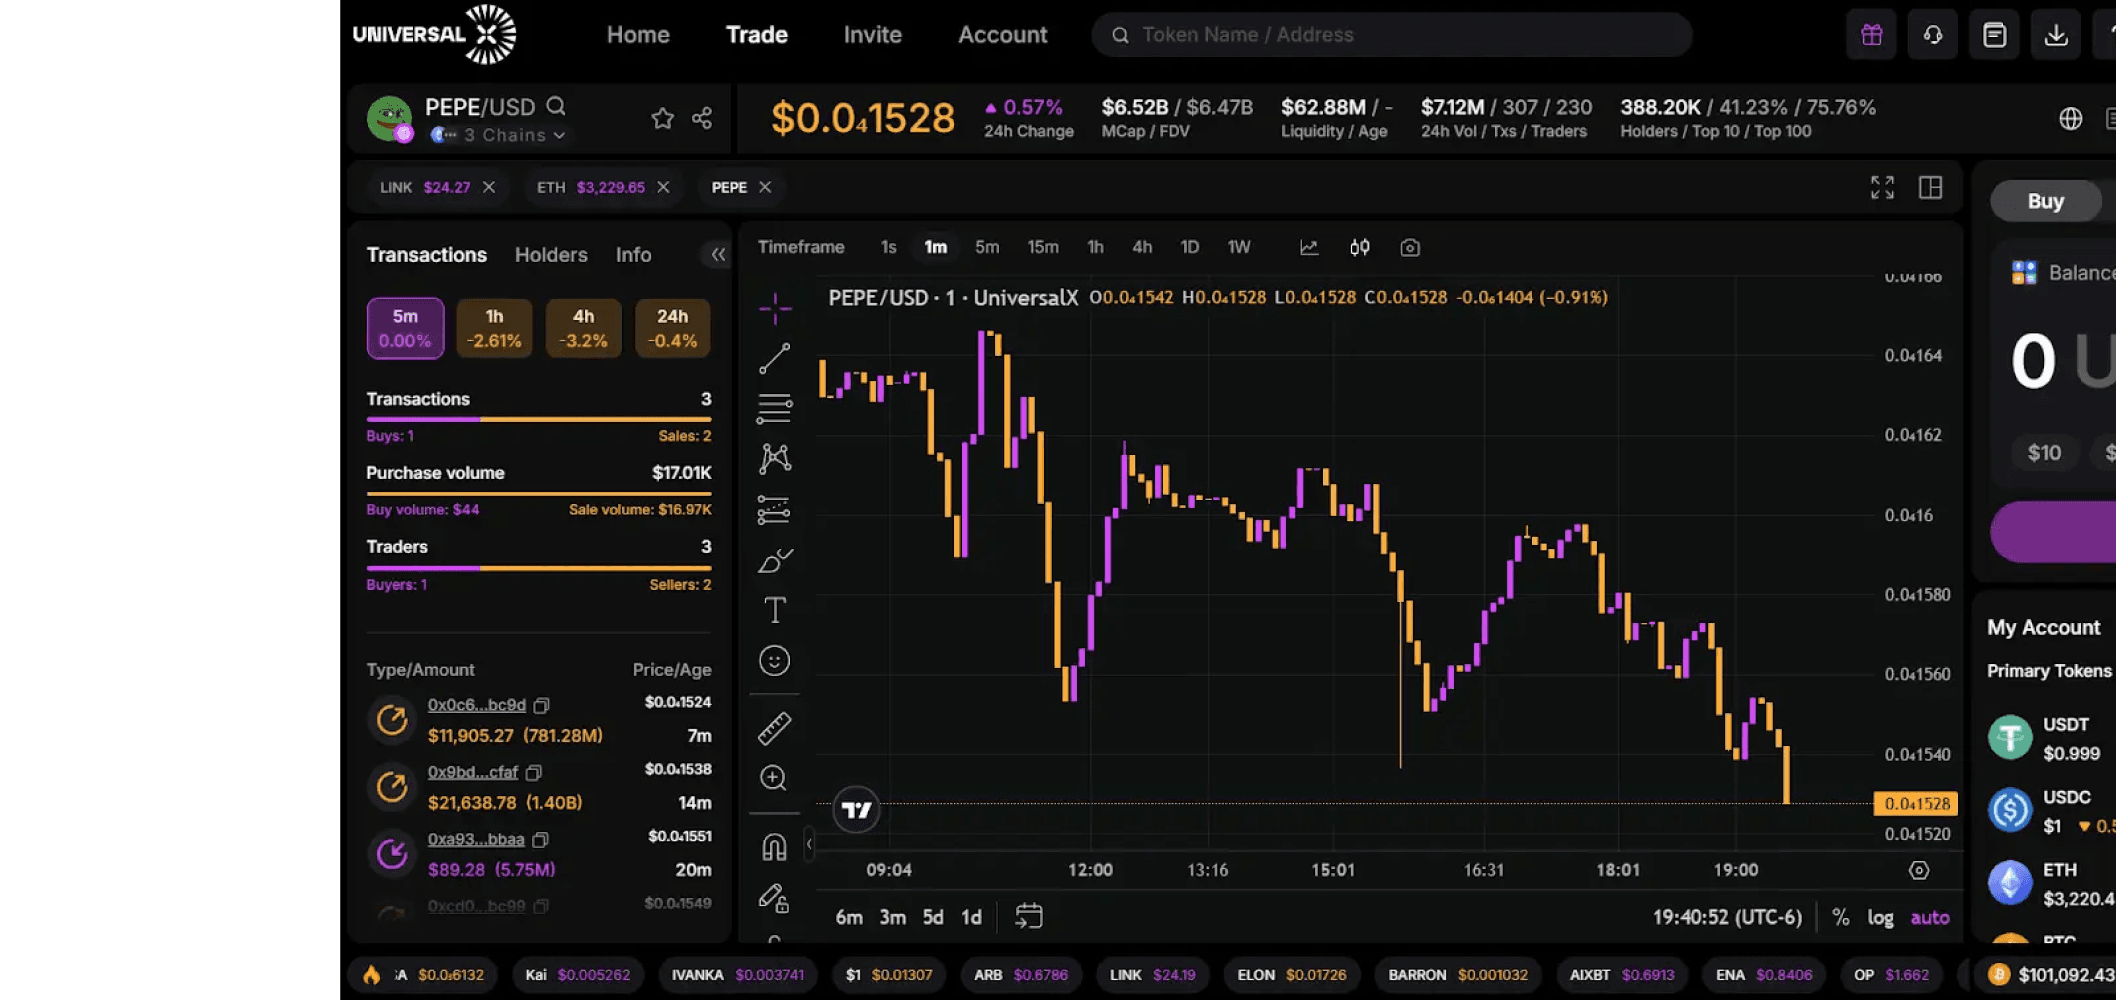This screenshot has width=2116, height=1000.
Task: Open the go-to-date calendar icon
Action: pyautogui.click(x=1029, y=916)
